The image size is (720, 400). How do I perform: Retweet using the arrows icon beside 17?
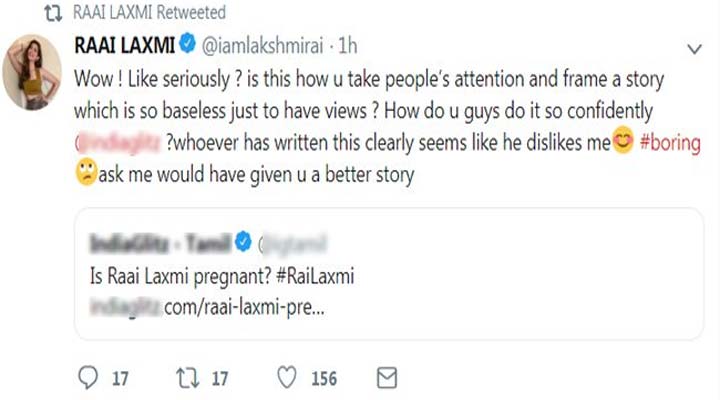(x=187, y=378)
